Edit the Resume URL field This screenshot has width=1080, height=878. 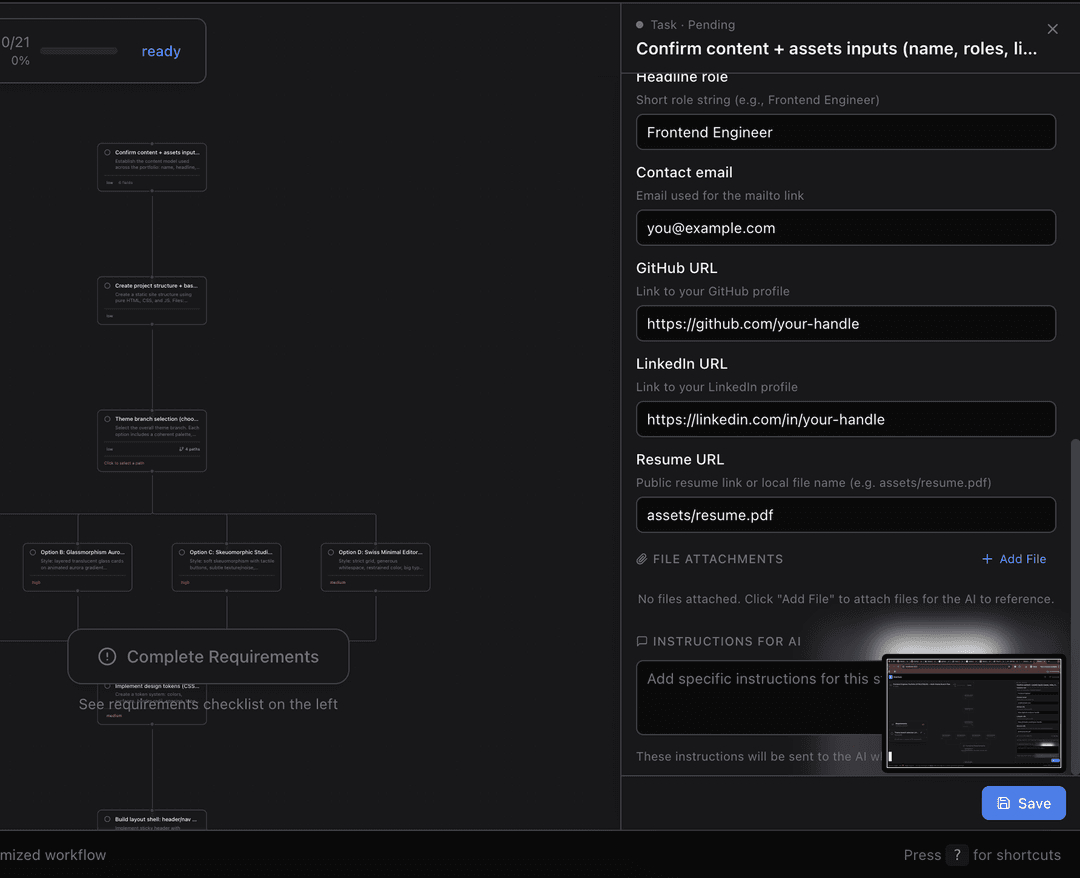845,515
